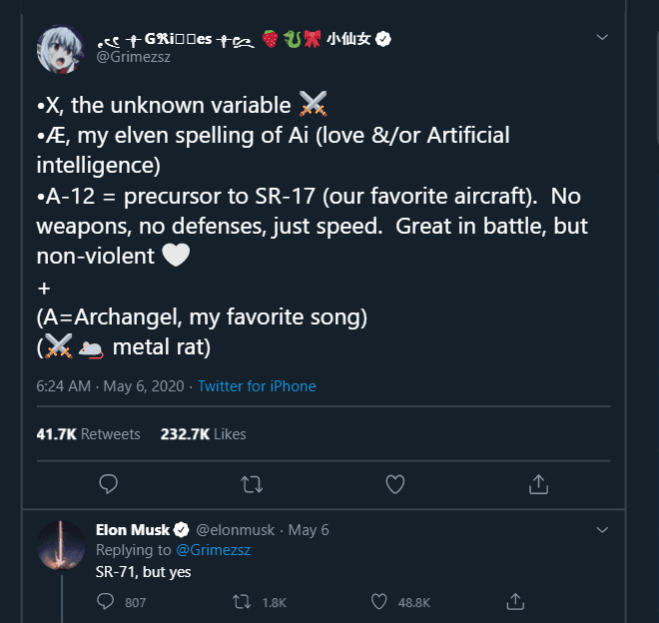Viewport: 659px width, 623px height.
Task: Click the Twitter for iPhone link
Action: coord(257,386)
